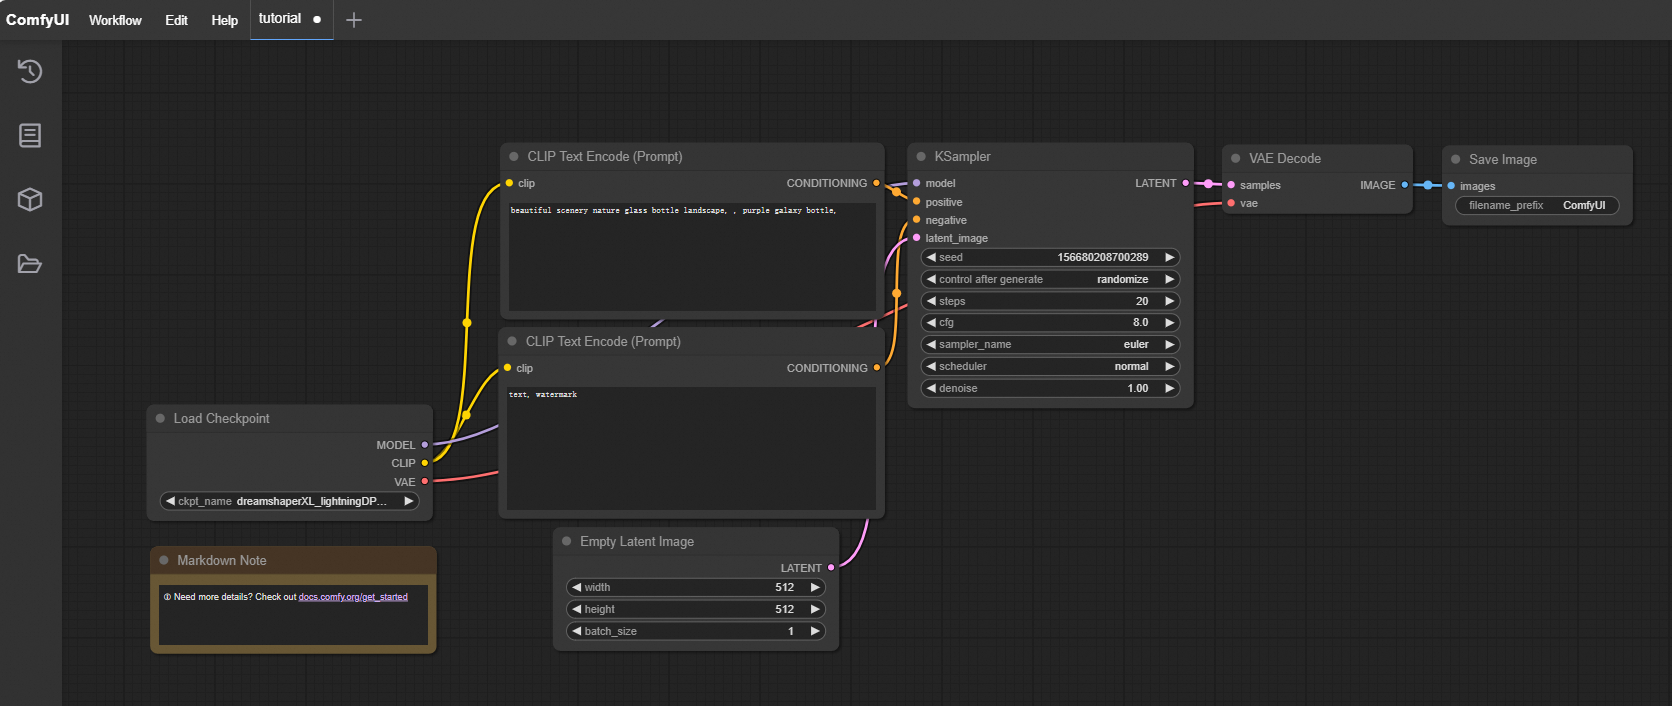
Task: Open the Edit menu
Action: [x=176, y=20]
